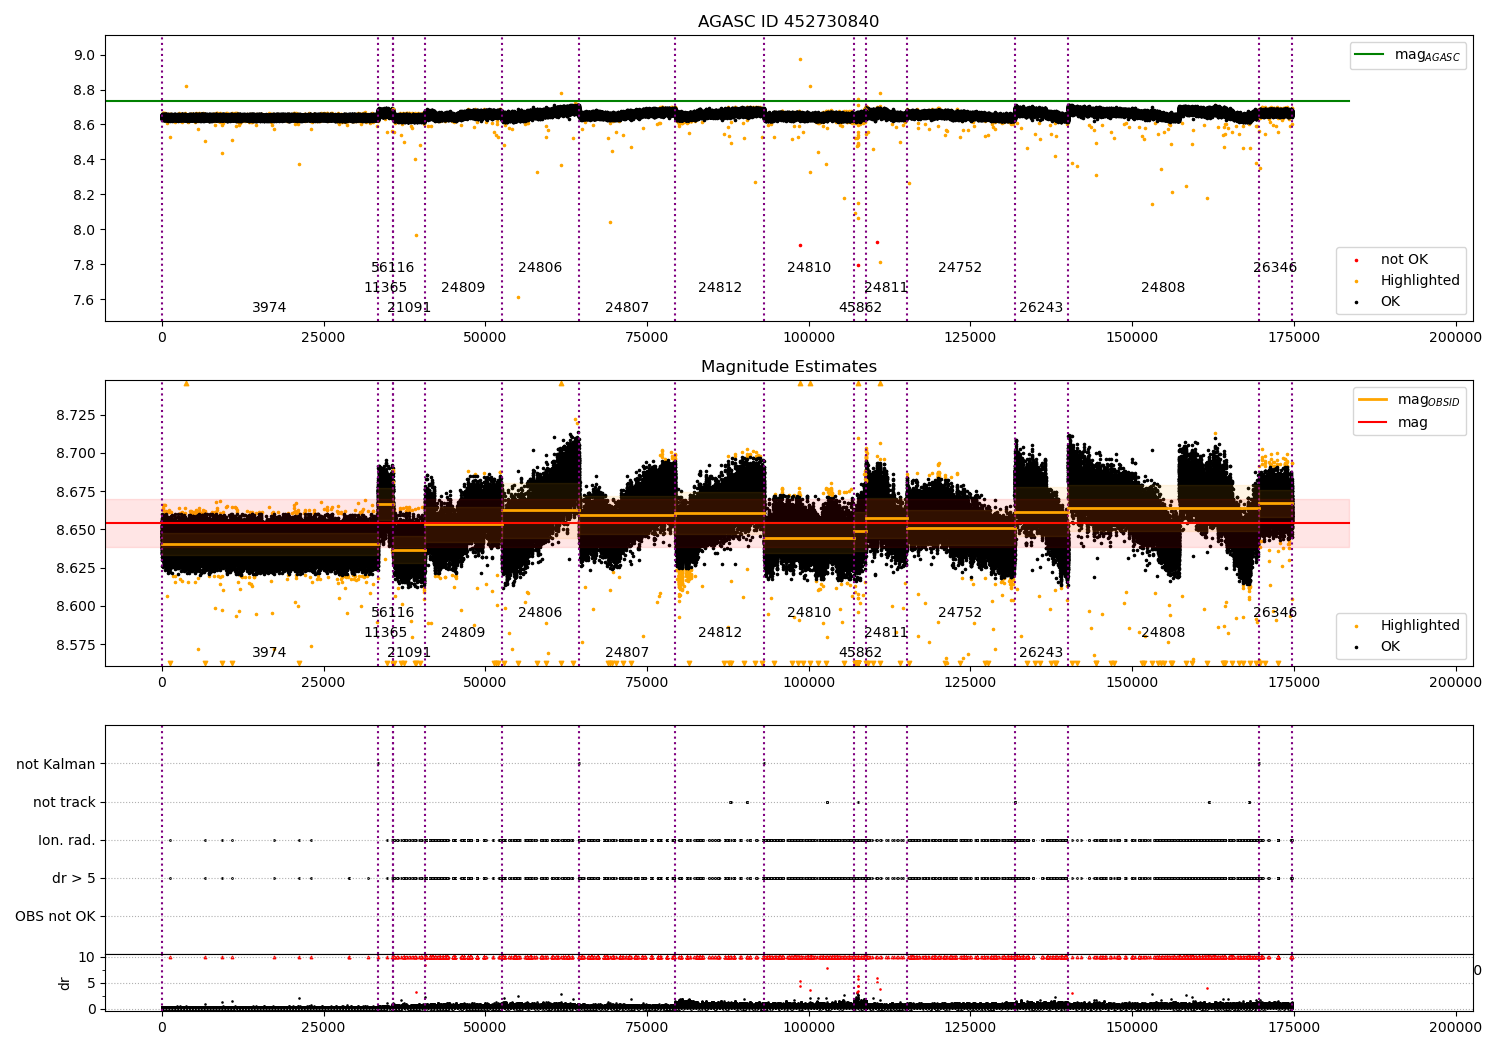The width and height of the screenshot is (1500, 1050).
Task: Click obsid label 24812 in AGASC ID plot
Action: 720,288
